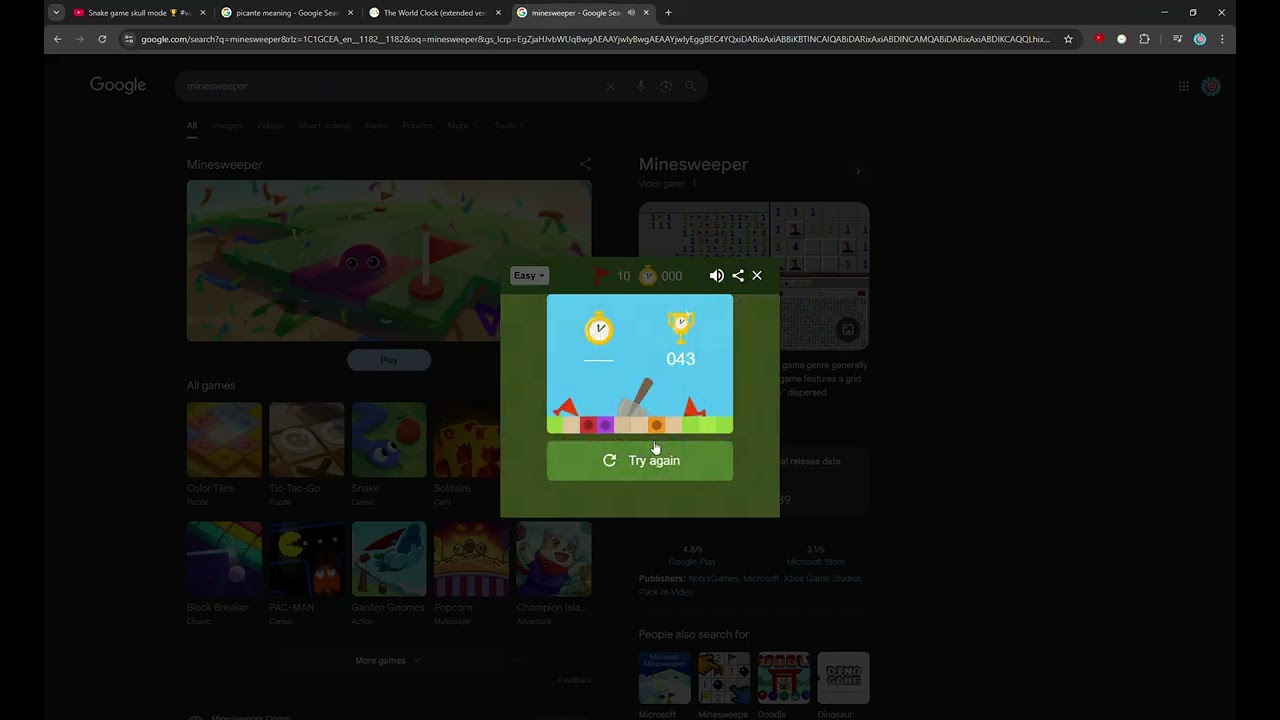Click the stopwatch icon on results card
The image size is (1280, 720).
pos(599,327)
